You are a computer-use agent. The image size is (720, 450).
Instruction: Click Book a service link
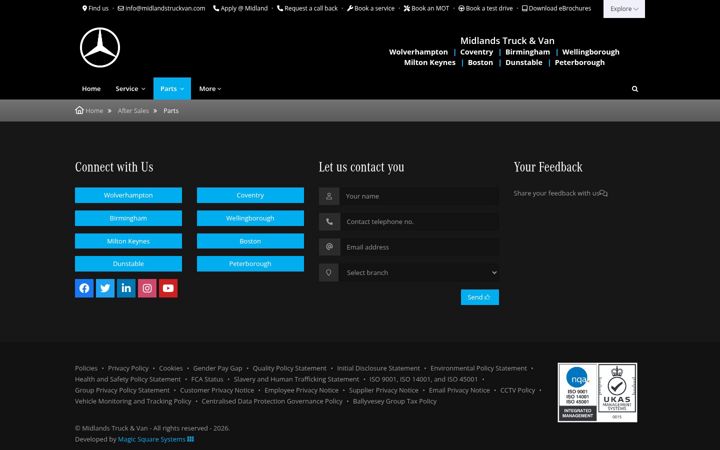coord(371,8)
